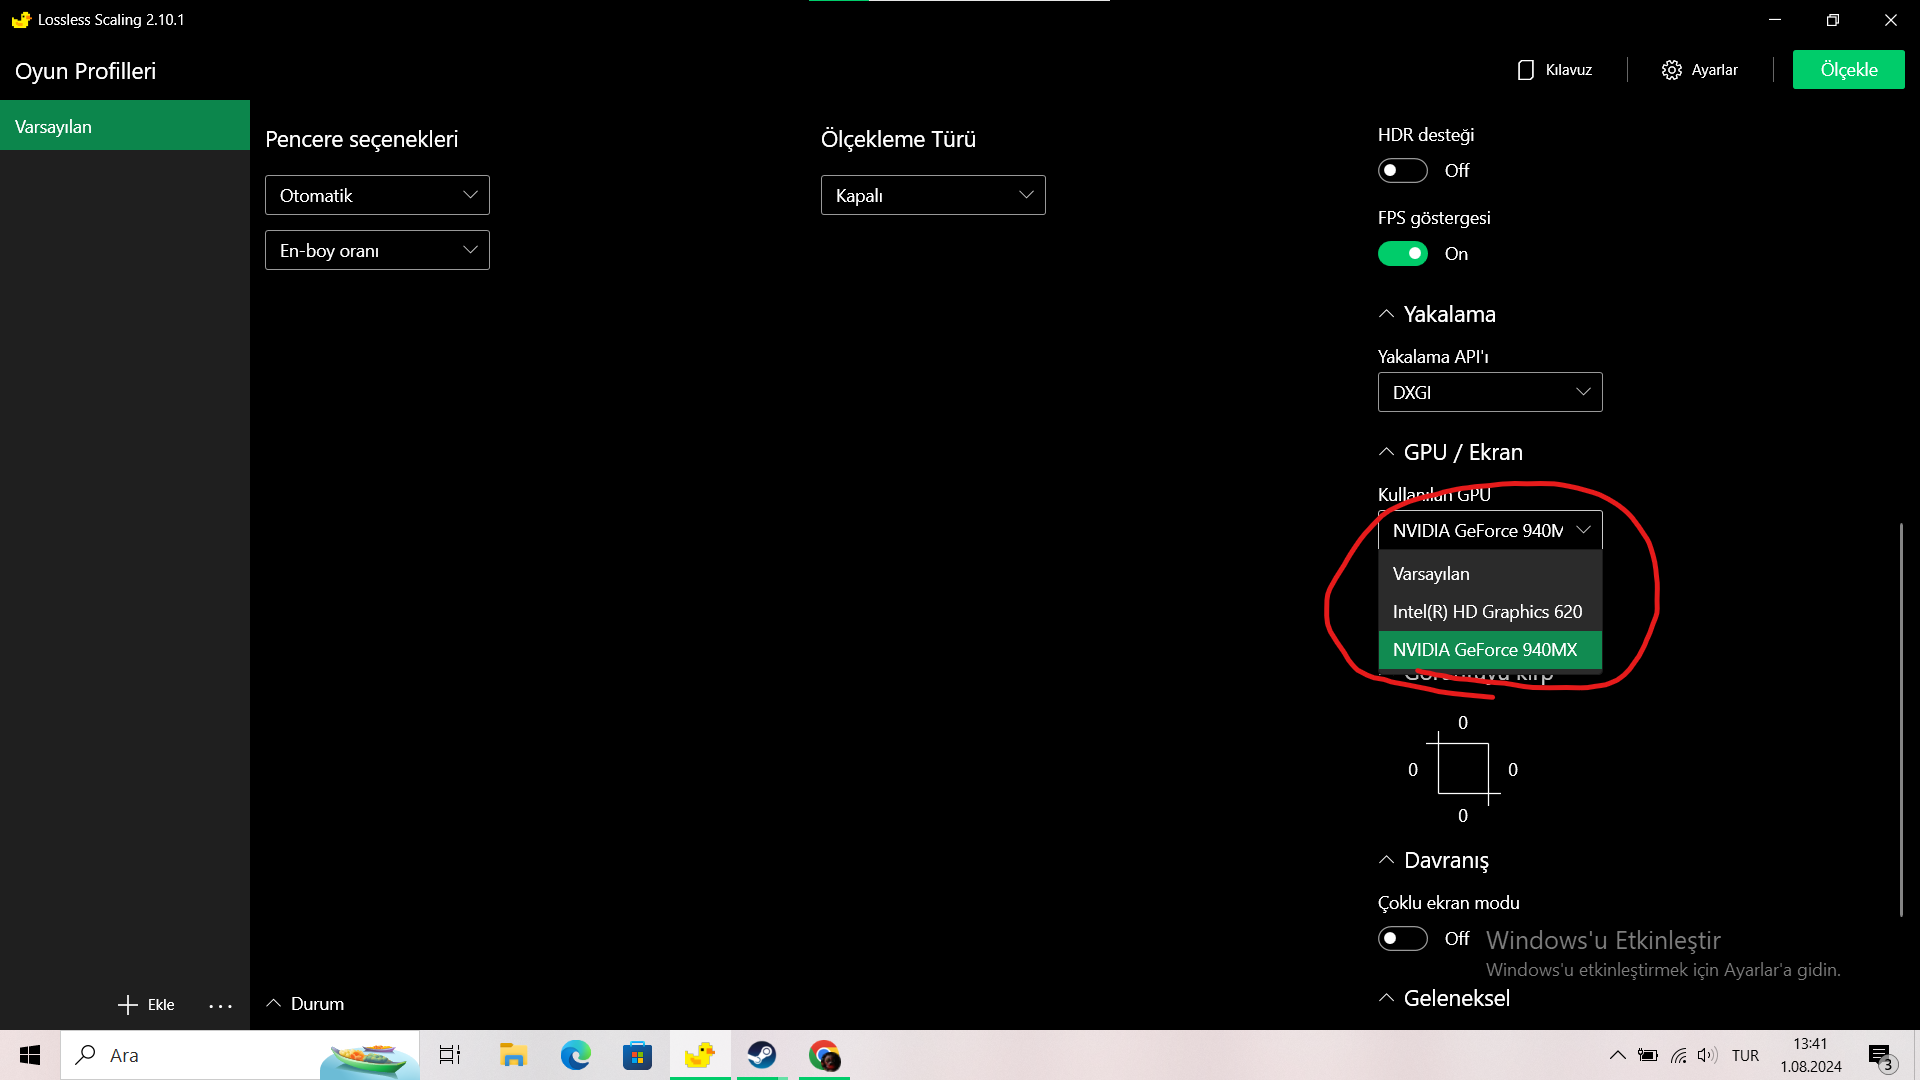Screen dimensions: 1920x1080
Task: Choose Varsayılan in the GPU list
Action: pos(1431,574)
